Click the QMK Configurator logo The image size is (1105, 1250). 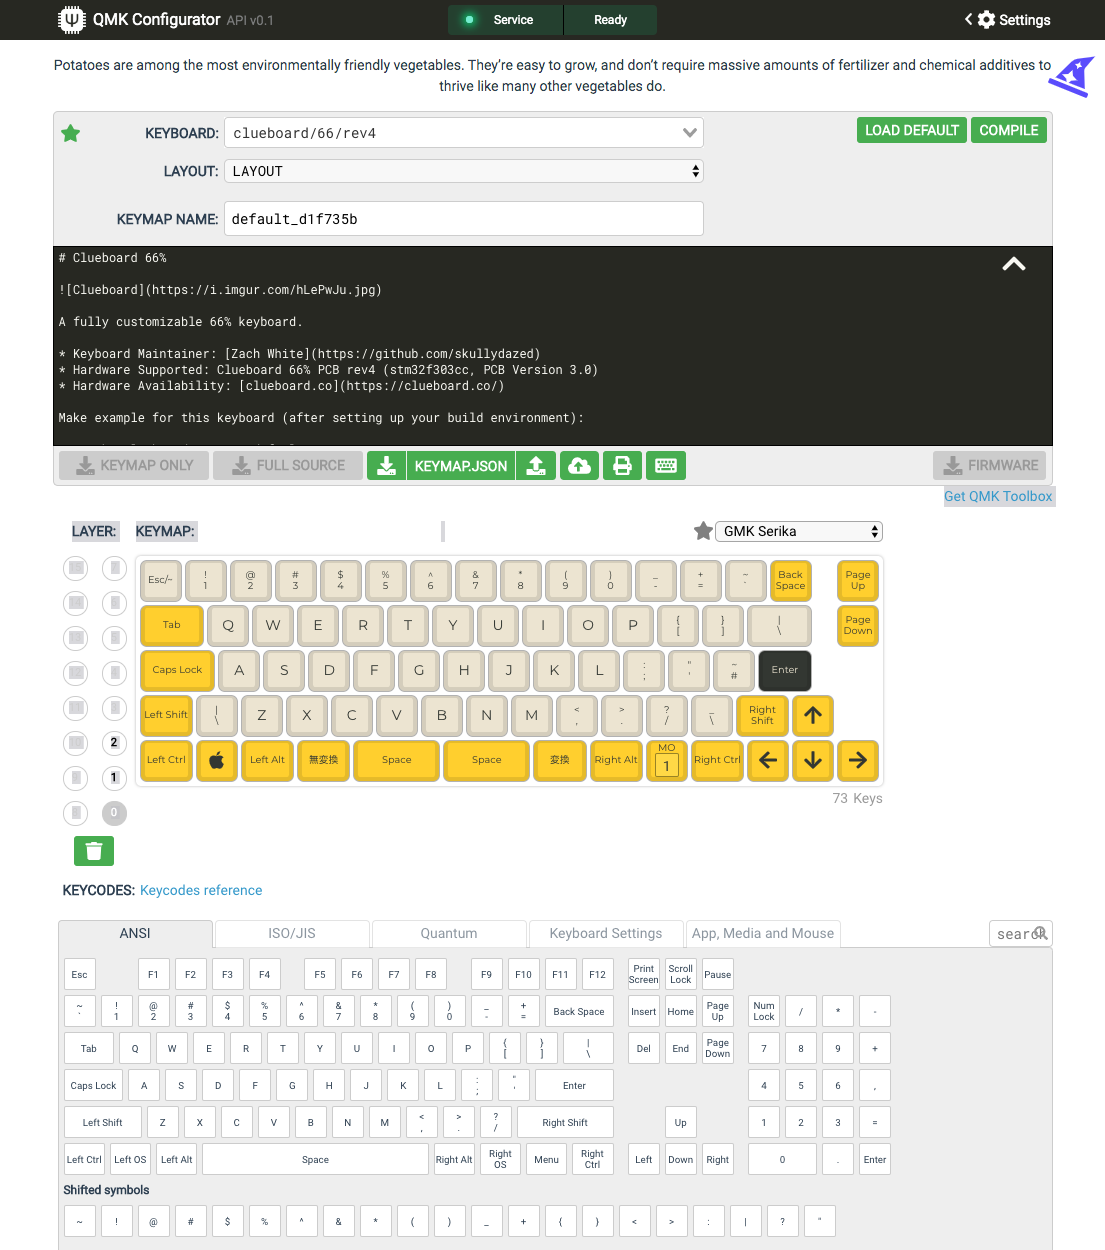(71, 20)
